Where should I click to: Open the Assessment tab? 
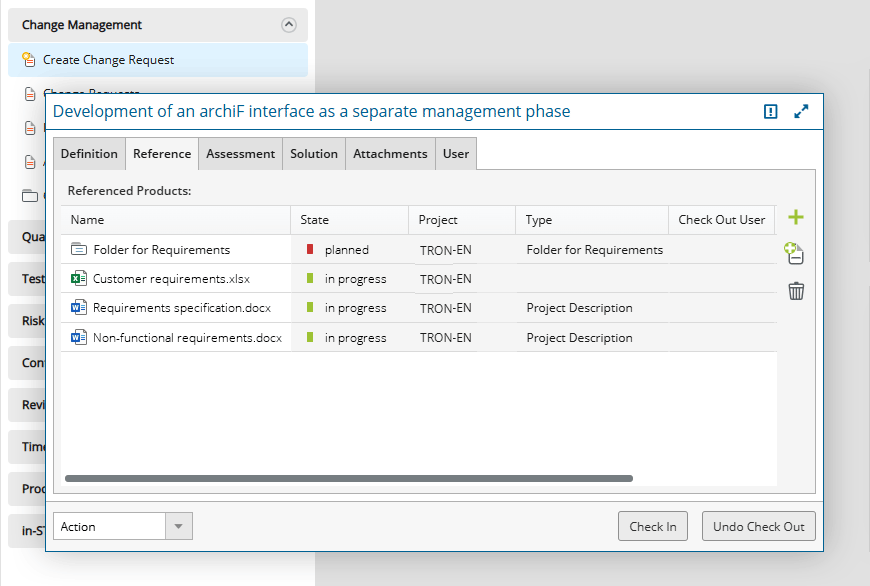point(240,154)
